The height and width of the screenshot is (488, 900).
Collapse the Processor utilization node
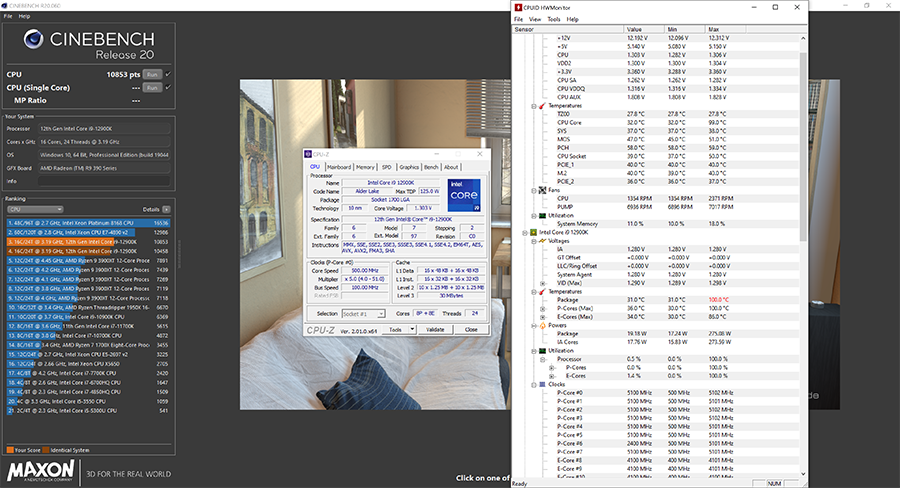[x=543, y=359]
